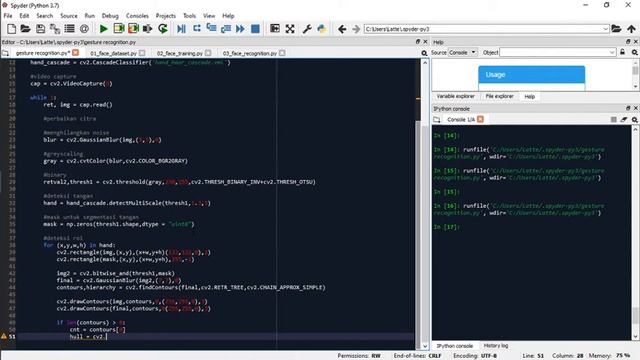Switch to 01_face_dataset.py tab
Image resolution: width=640 pixels, height=360 pixels.
113,53
